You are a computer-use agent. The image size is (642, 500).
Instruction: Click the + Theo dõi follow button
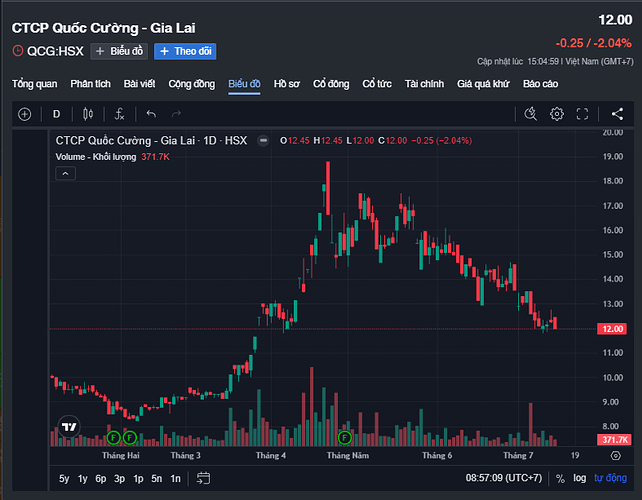(x=185, y=51)
